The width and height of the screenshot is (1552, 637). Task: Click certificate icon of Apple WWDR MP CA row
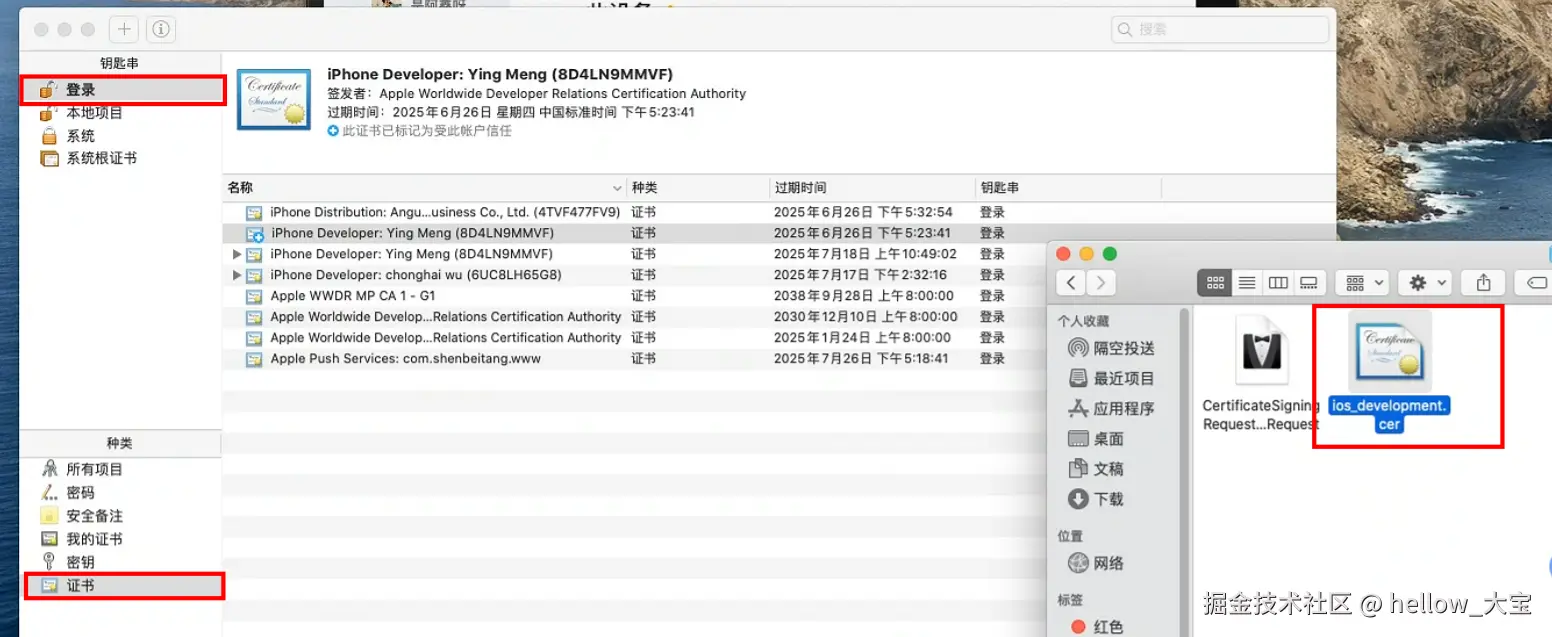[x=255, y=296]
